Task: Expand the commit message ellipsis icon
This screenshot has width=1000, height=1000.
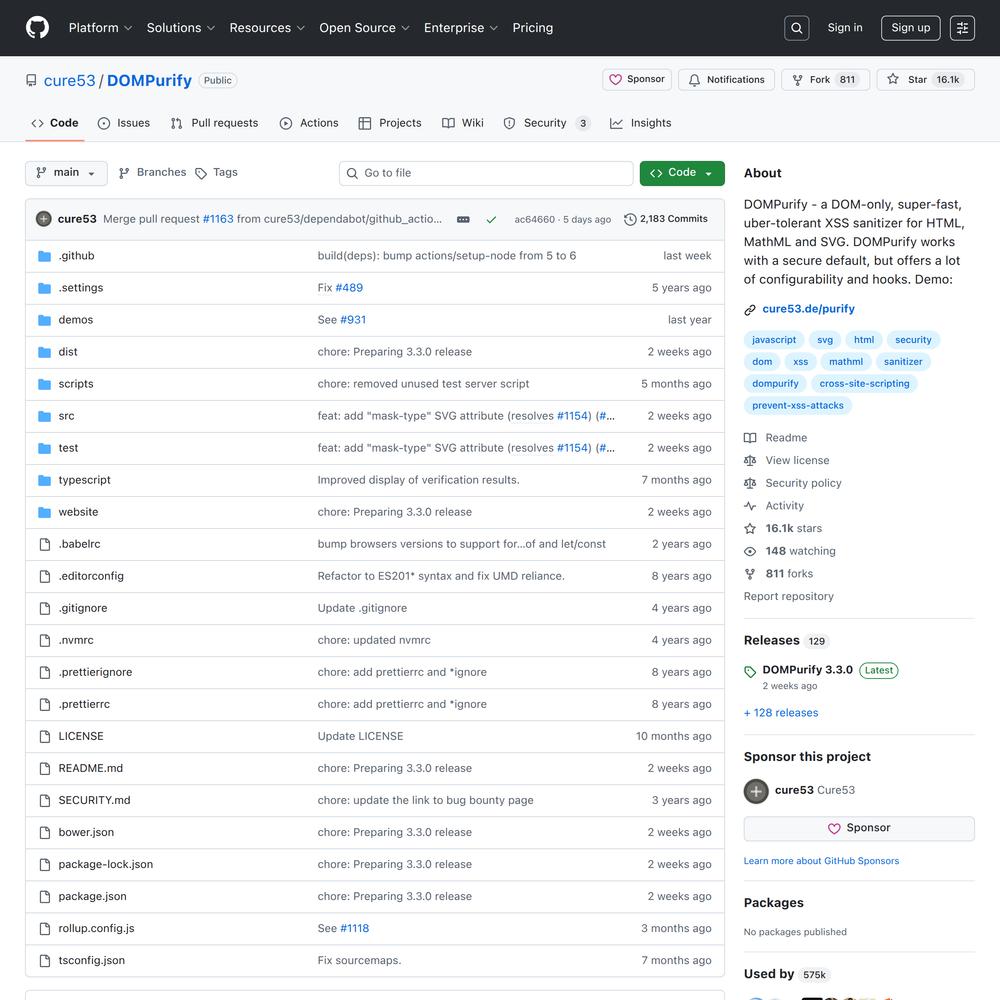Action: click(x=463, y=219)
